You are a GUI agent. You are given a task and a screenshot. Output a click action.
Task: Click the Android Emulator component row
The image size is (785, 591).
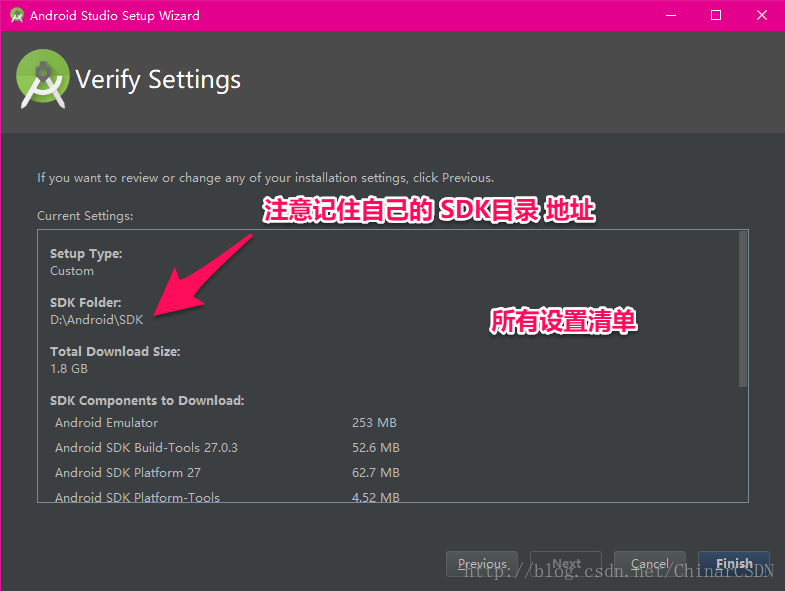[227, 423]
